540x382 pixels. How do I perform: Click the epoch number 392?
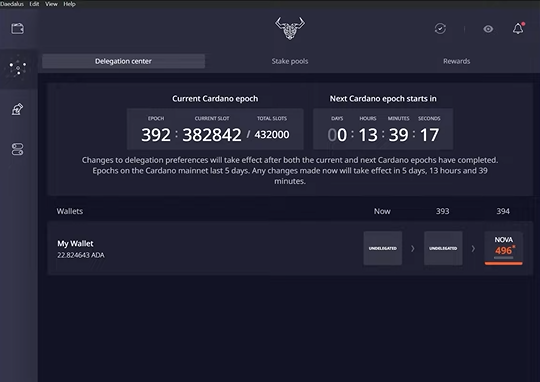156,135
